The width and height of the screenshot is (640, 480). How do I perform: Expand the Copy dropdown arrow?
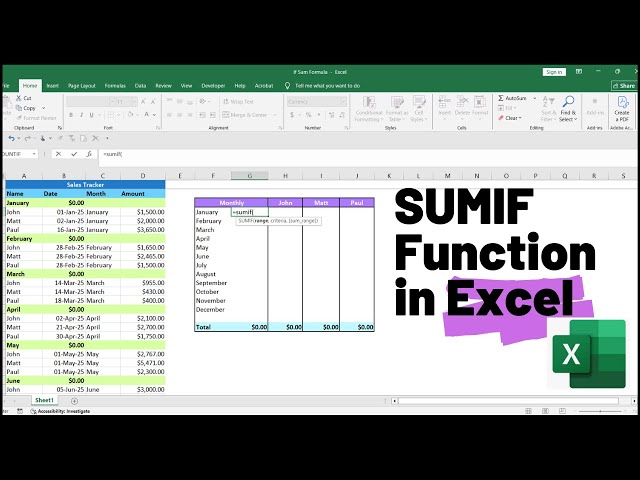pos(44,108)
